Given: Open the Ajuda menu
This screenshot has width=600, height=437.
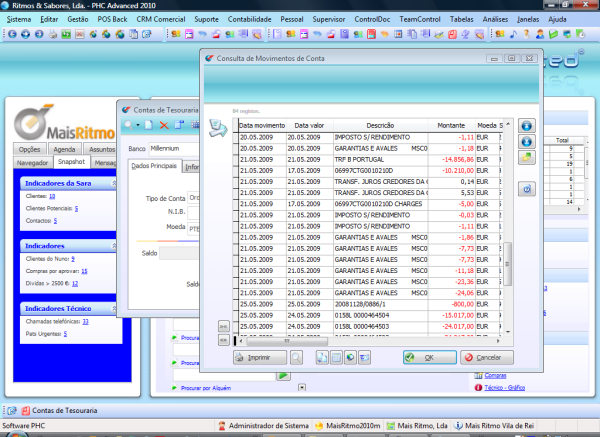Looking at the screenshot, I should click(557, 19).
